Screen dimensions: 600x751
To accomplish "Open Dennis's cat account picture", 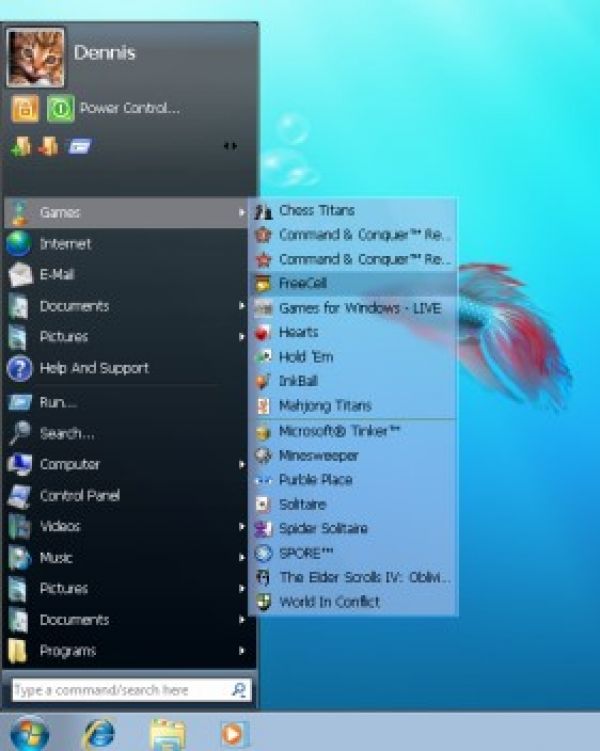I will [x=35, y=58].
